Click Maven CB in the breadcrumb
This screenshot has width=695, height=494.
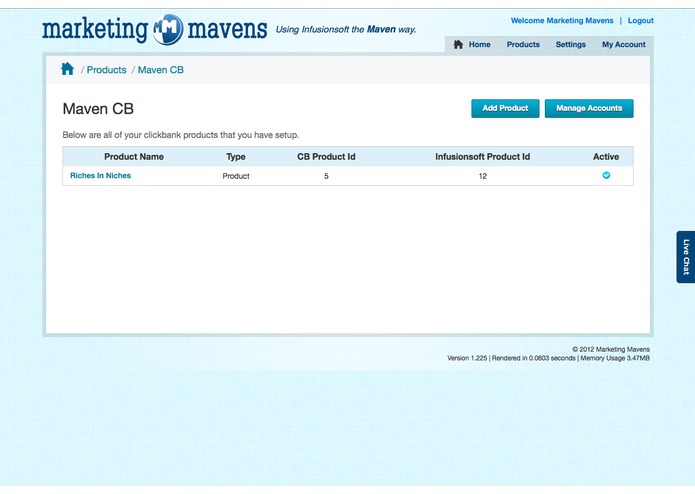click(160, 70)
